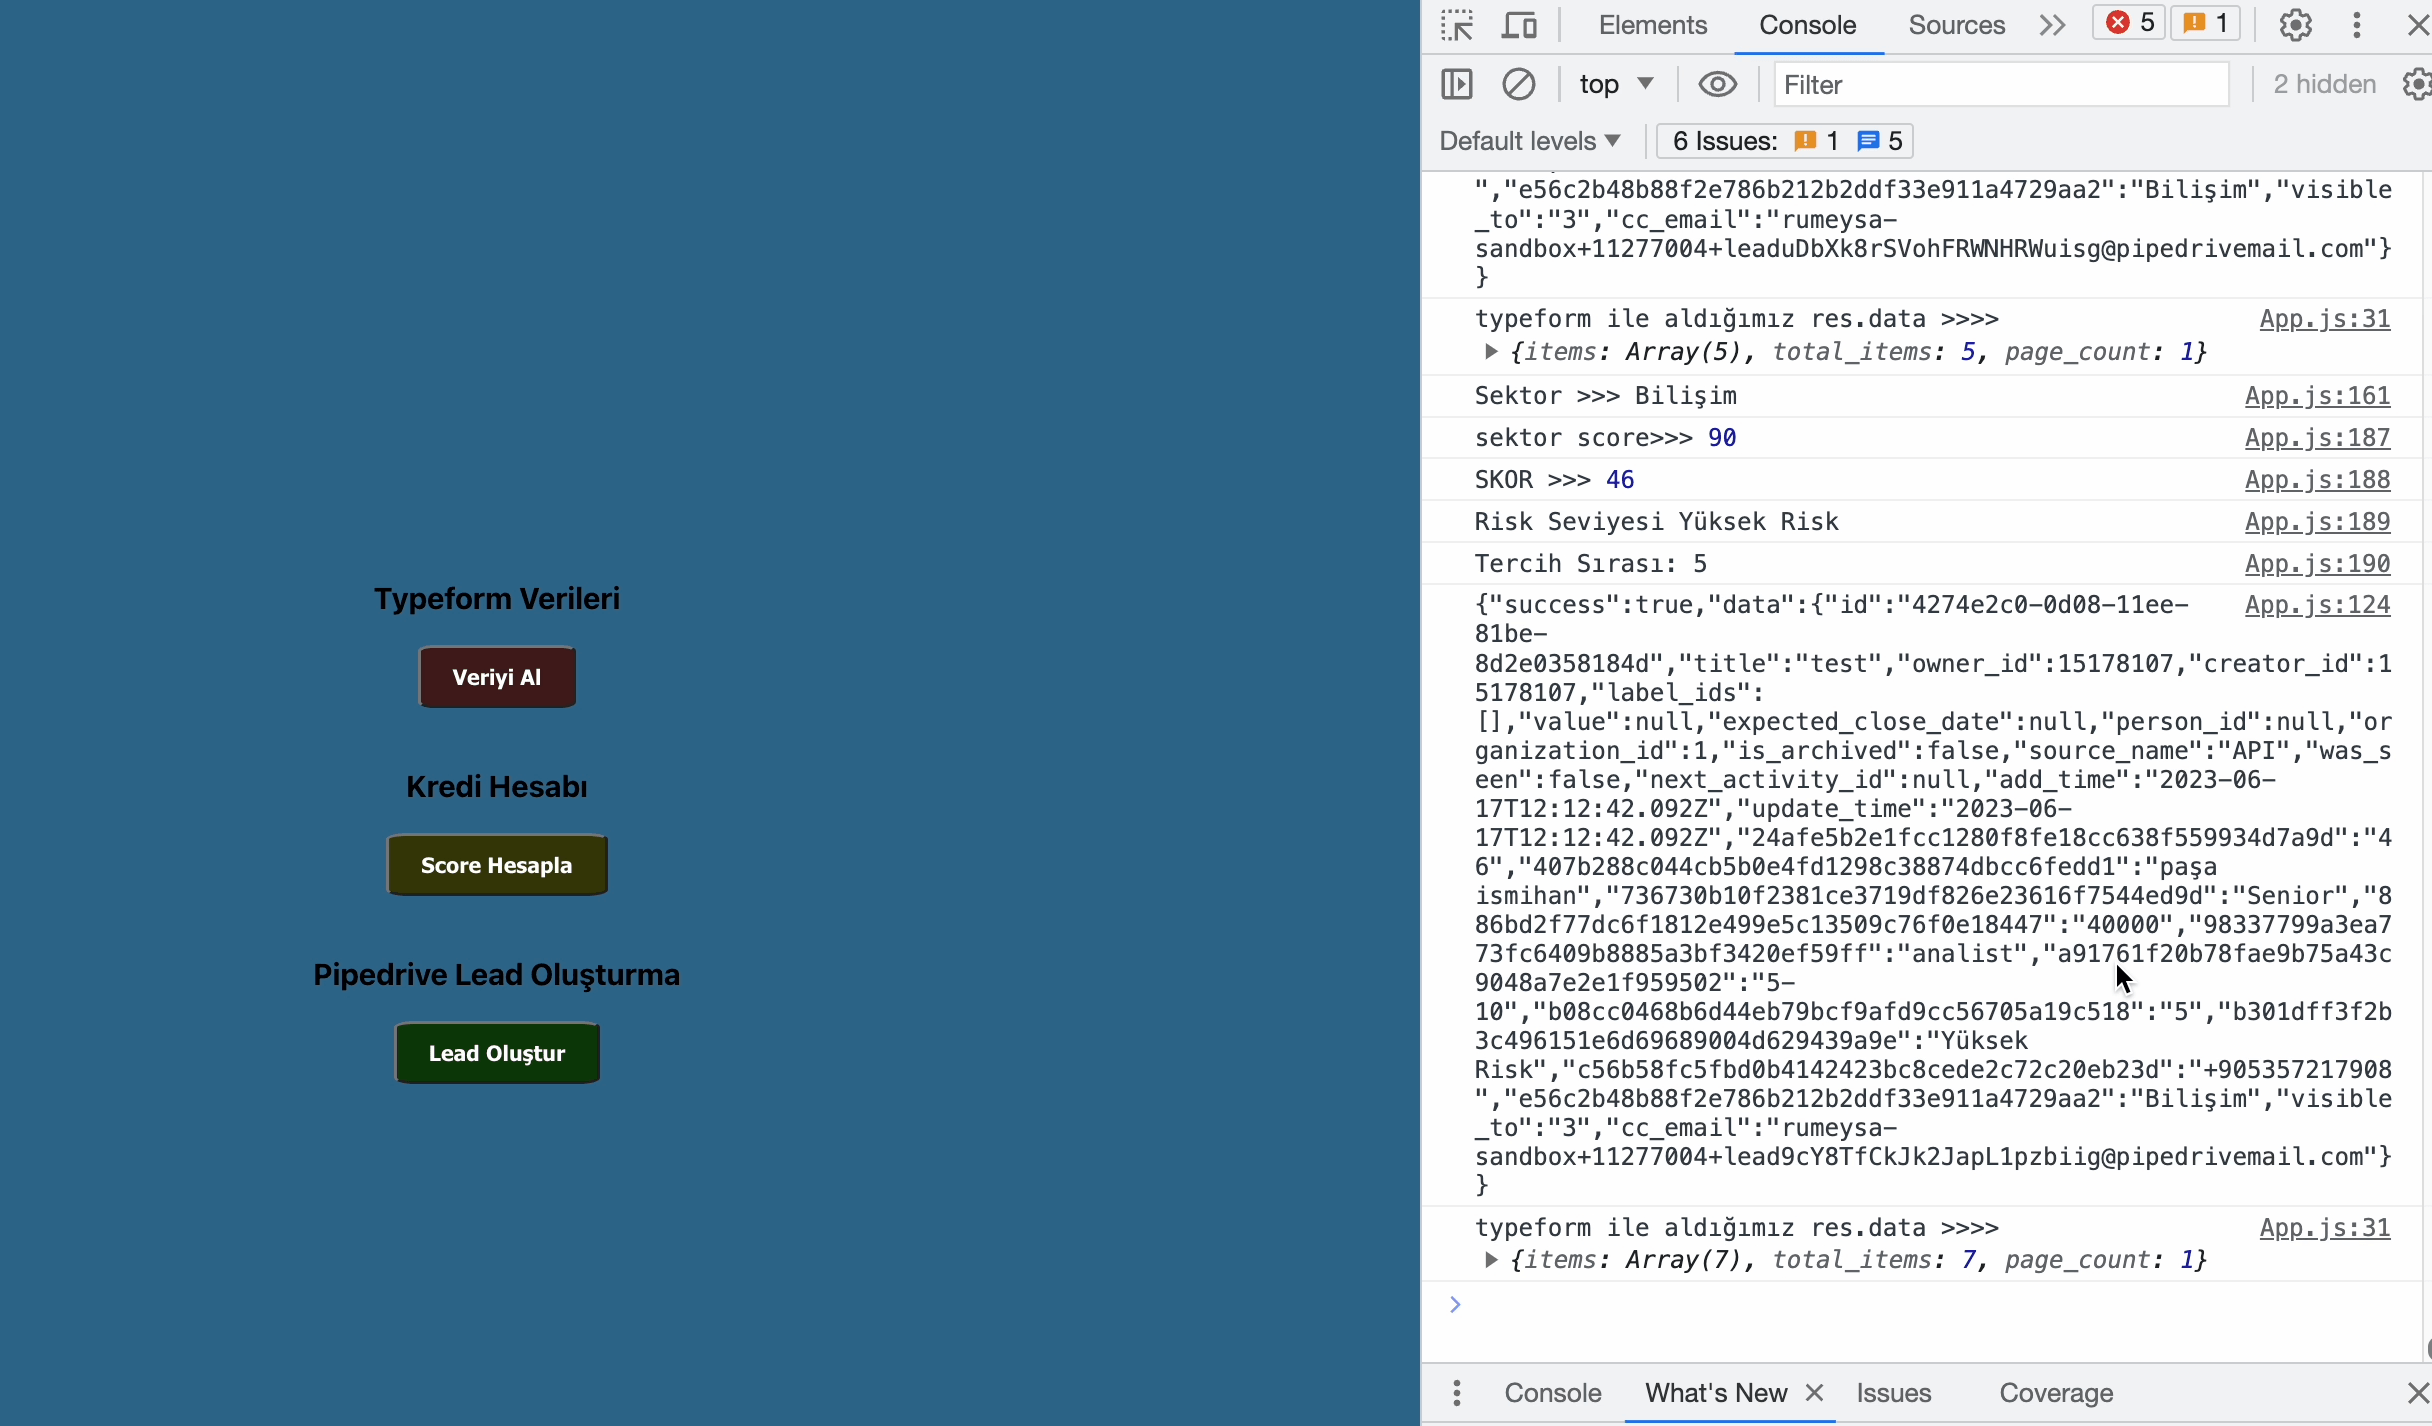Toggle the console sidebar panel icon

click(x=1457, y=85)
